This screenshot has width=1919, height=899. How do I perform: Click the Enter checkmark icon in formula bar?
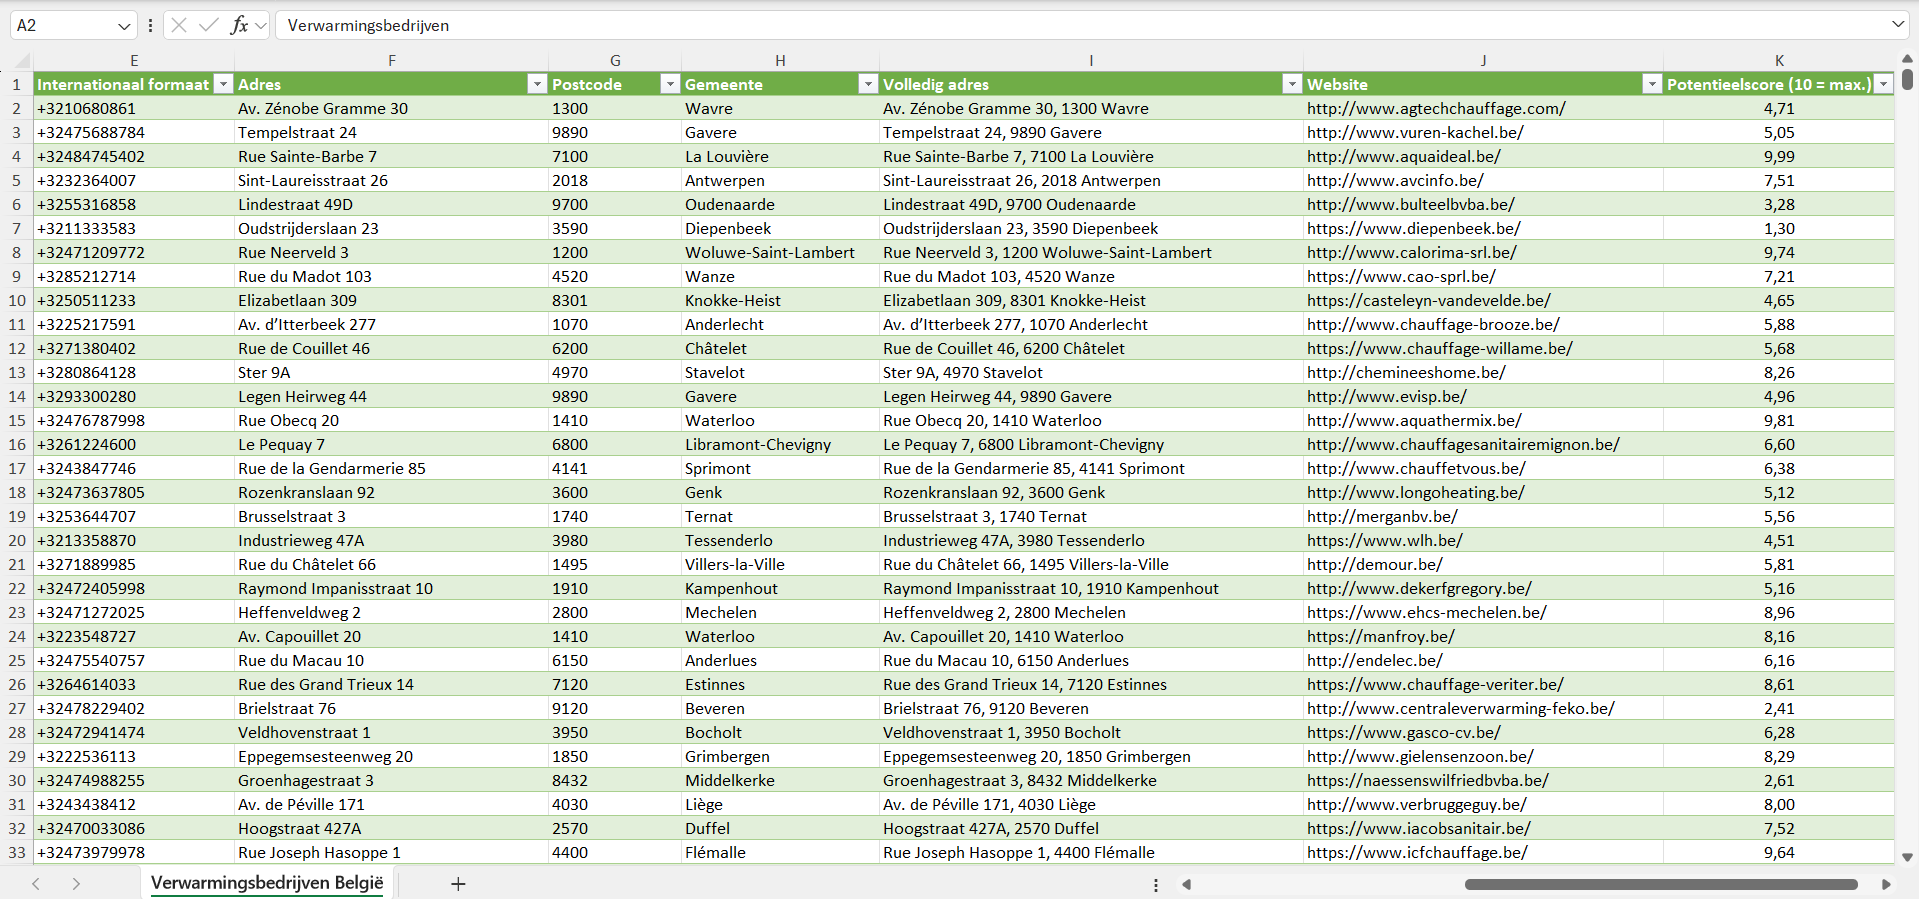(x=208, y=25)
